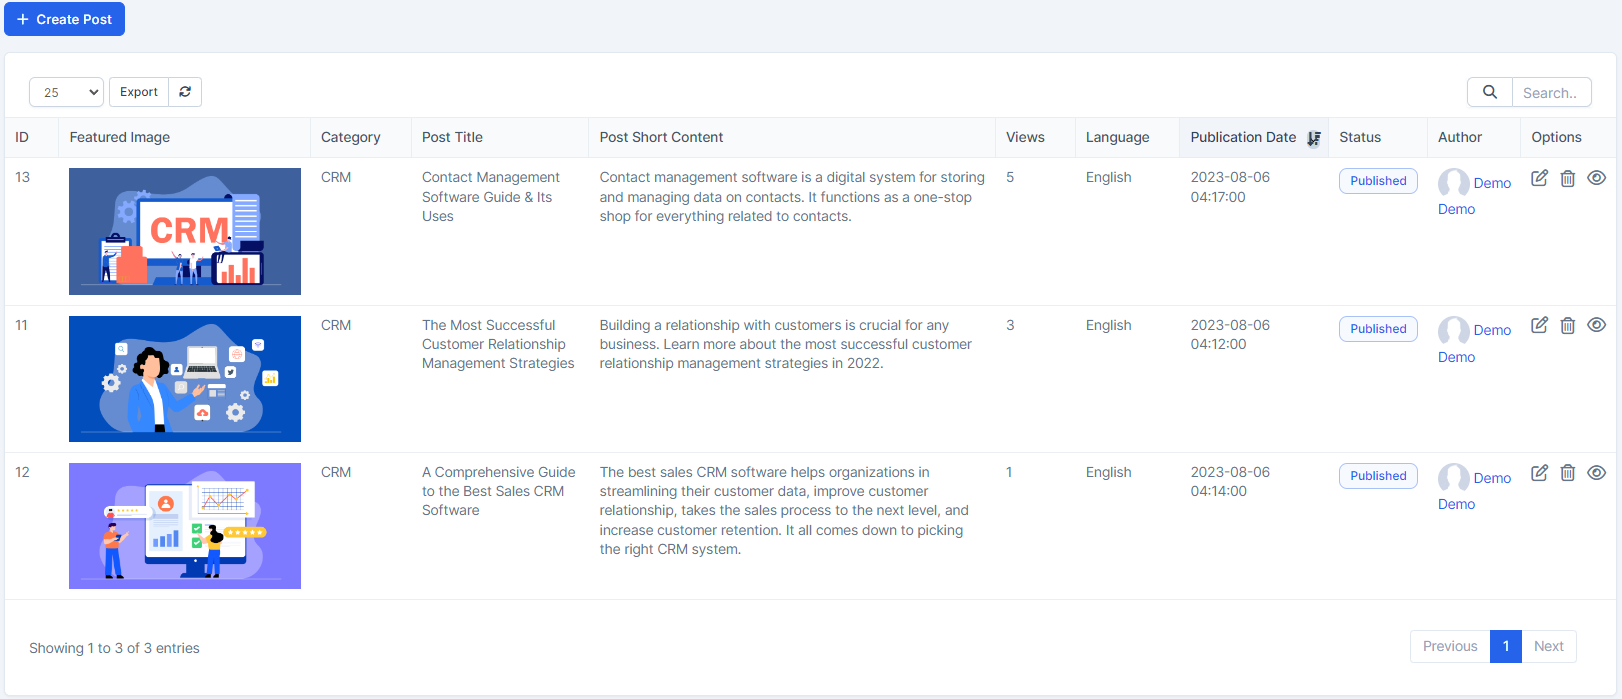Go to page 1 in pagination

[x=1505, y=646]
